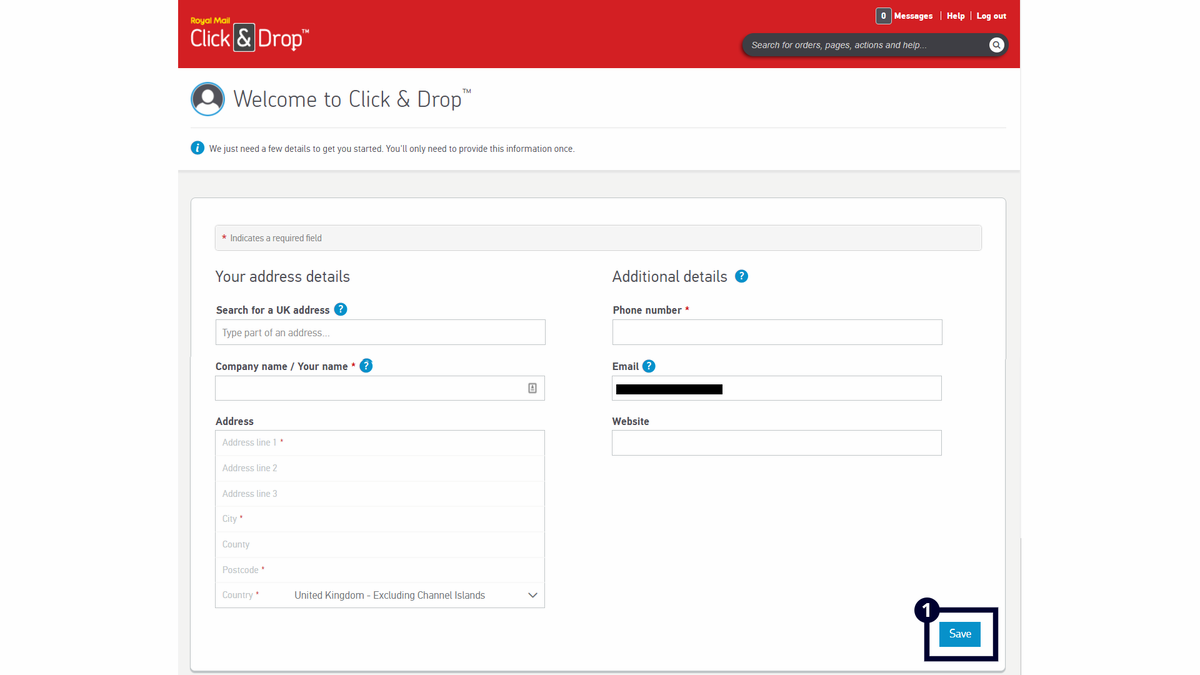1200x675 pixels.
Task: Click the City field
Action: [380, 519]
